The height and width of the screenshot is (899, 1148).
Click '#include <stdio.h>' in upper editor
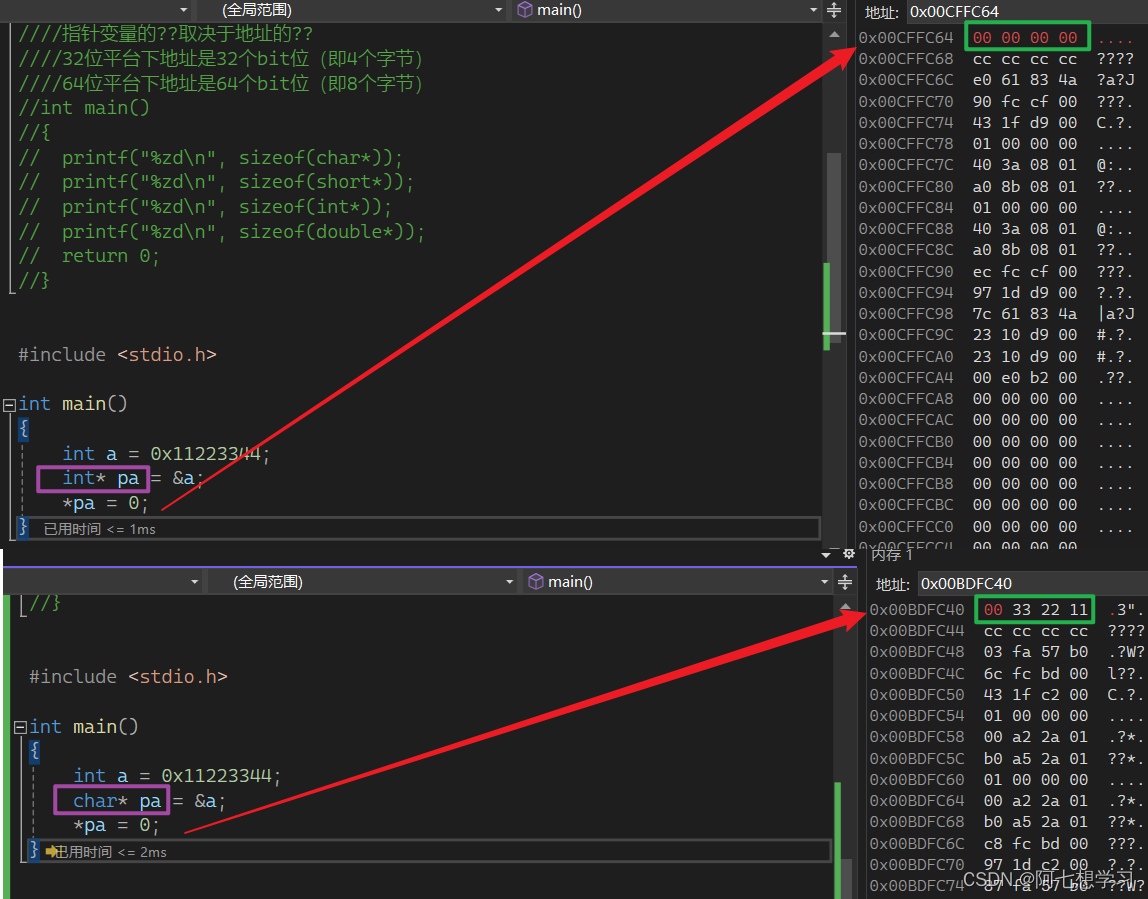coord(117,354)
